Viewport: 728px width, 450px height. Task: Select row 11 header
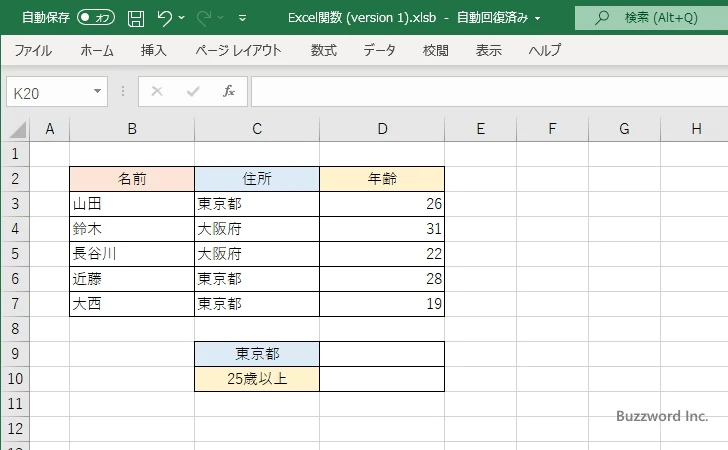click(x=15, y=404)
